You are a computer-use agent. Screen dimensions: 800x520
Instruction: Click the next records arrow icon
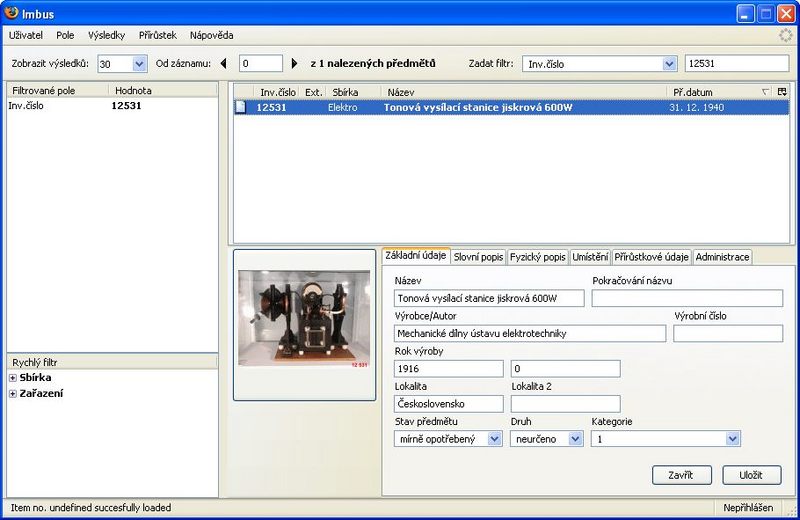pos(294,64)
